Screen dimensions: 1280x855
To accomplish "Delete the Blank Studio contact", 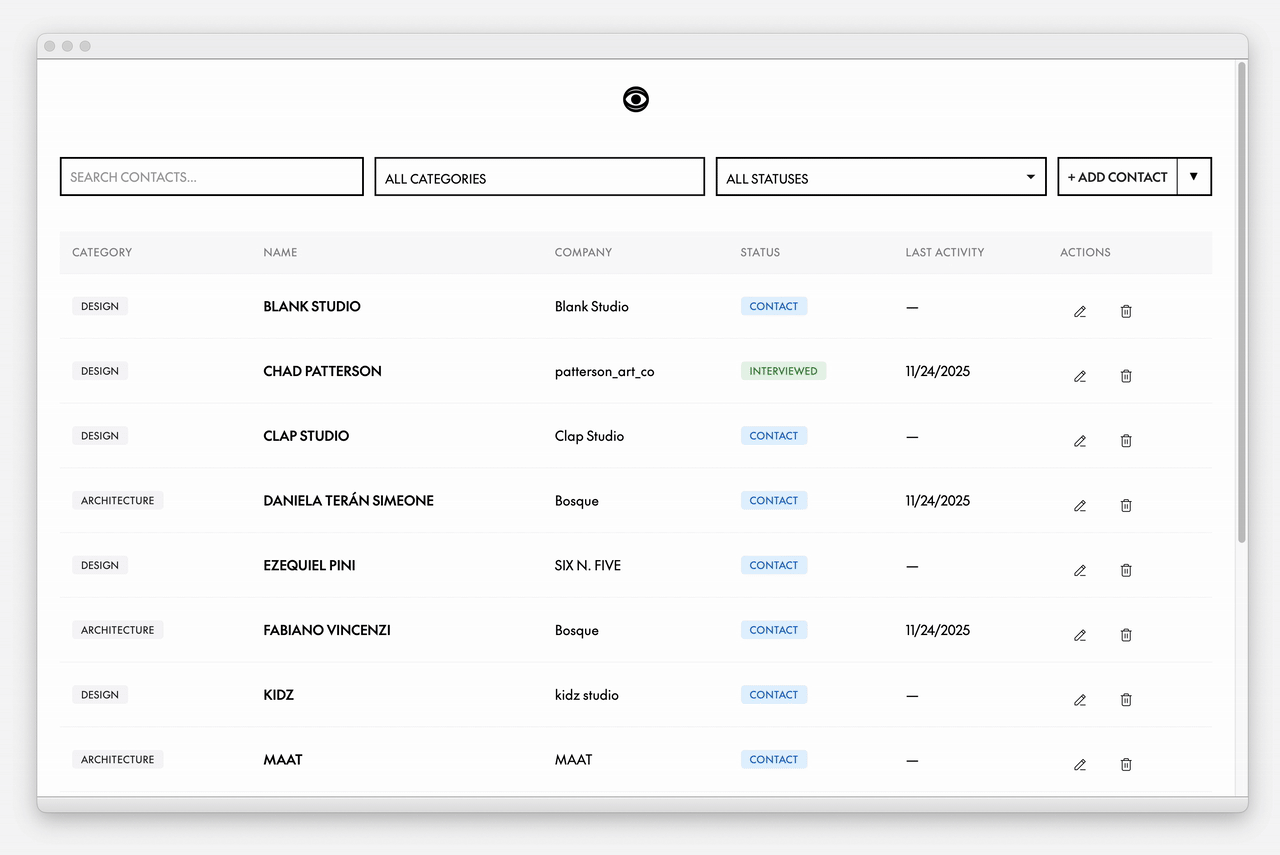I will (x=1126, y=312).
